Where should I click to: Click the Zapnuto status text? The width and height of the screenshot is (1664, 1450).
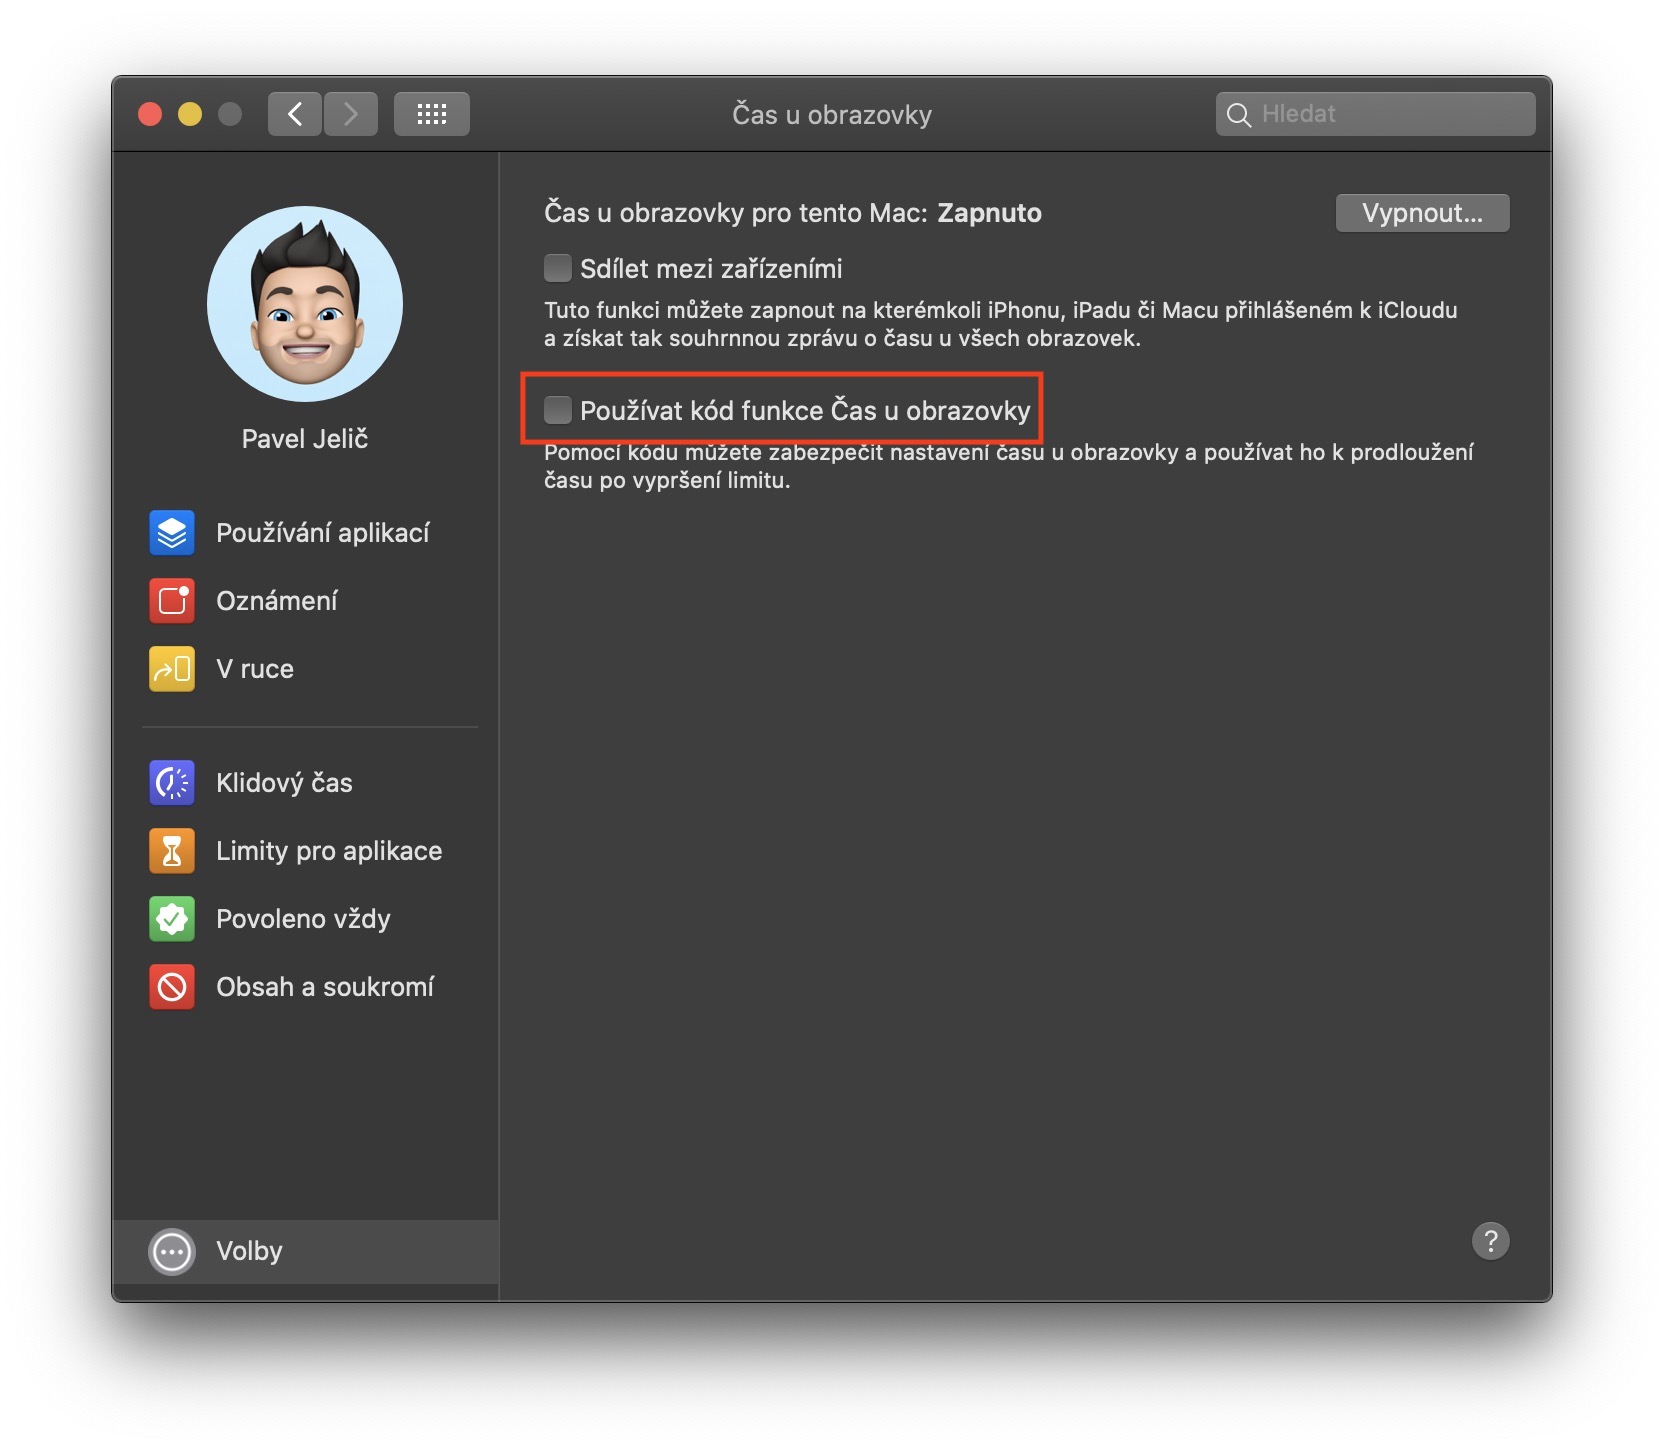point(989,213)
